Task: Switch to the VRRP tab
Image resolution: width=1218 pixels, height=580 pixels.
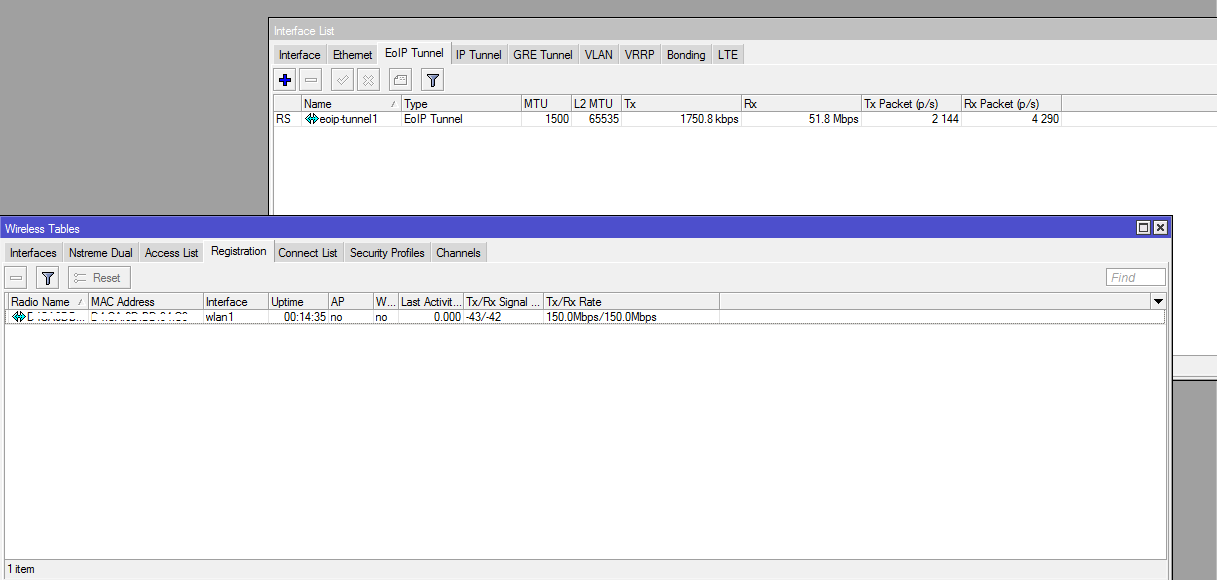Action: pyautogui.click(x=640, y=55)
